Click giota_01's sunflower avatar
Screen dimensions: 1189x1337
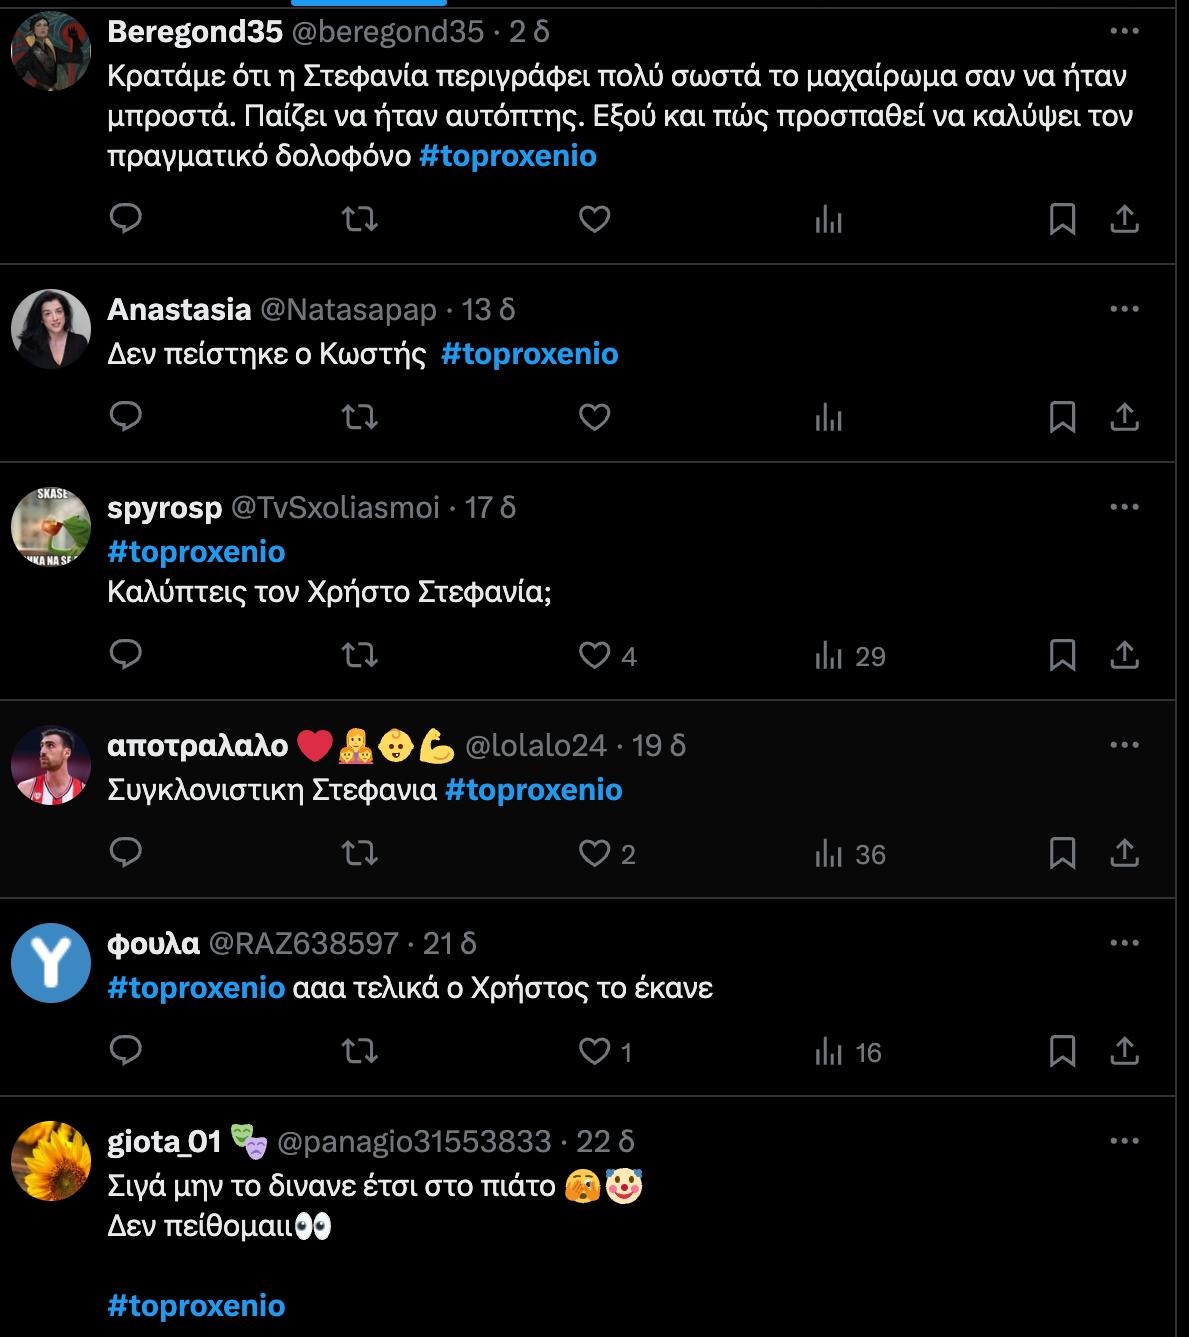coord(51,1161)
